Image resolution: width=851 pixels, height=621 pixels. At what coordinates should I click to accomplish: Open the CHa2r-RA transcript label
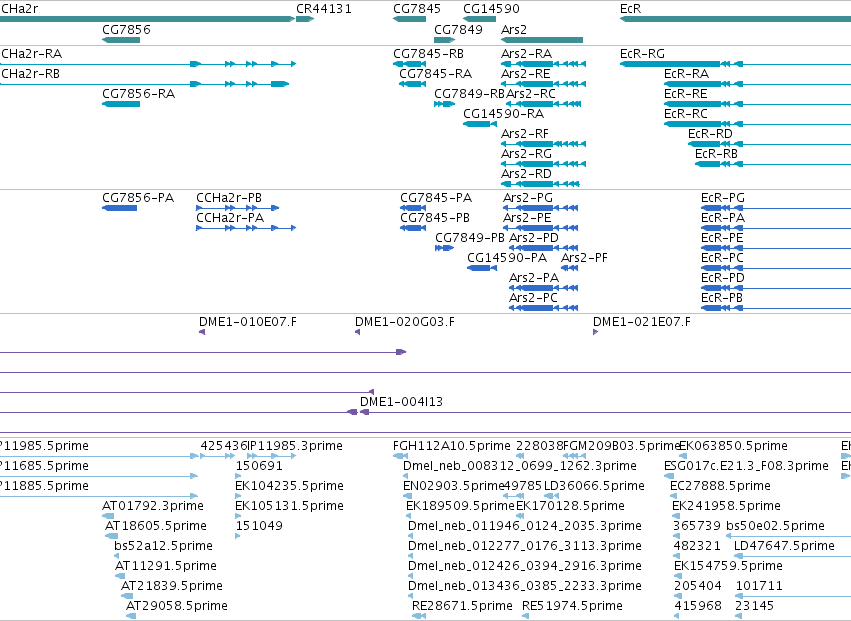tap(31, 54)
